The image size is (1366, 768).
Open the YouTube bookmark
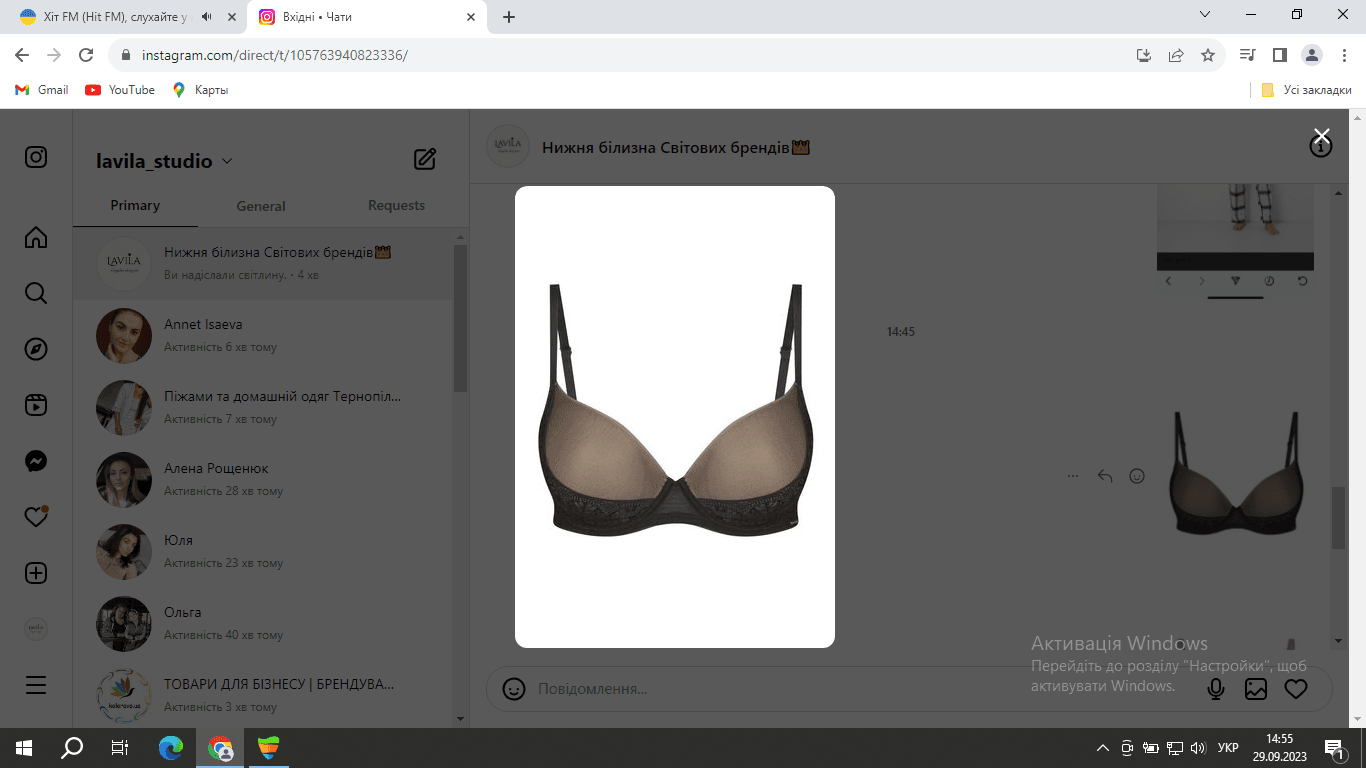coord(120,90)
